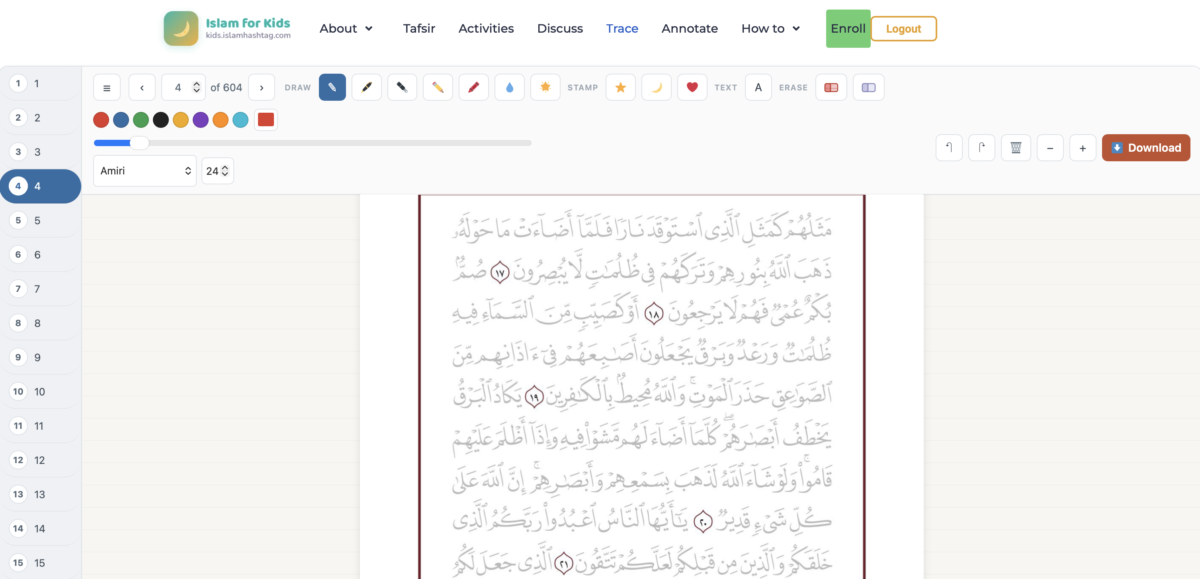1200x579 pixels.
Task: Click the Islam for Kids moon logo
Action: pos(181,28)
